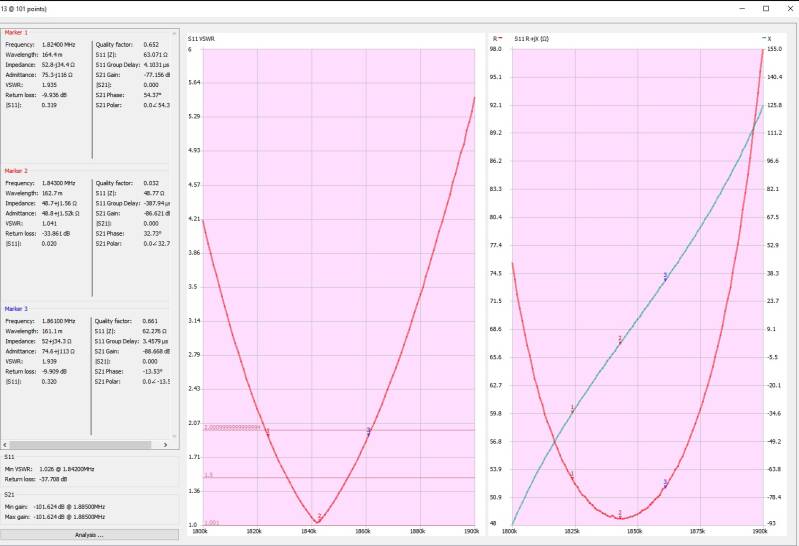Maximize the application window

pos(766,8)
